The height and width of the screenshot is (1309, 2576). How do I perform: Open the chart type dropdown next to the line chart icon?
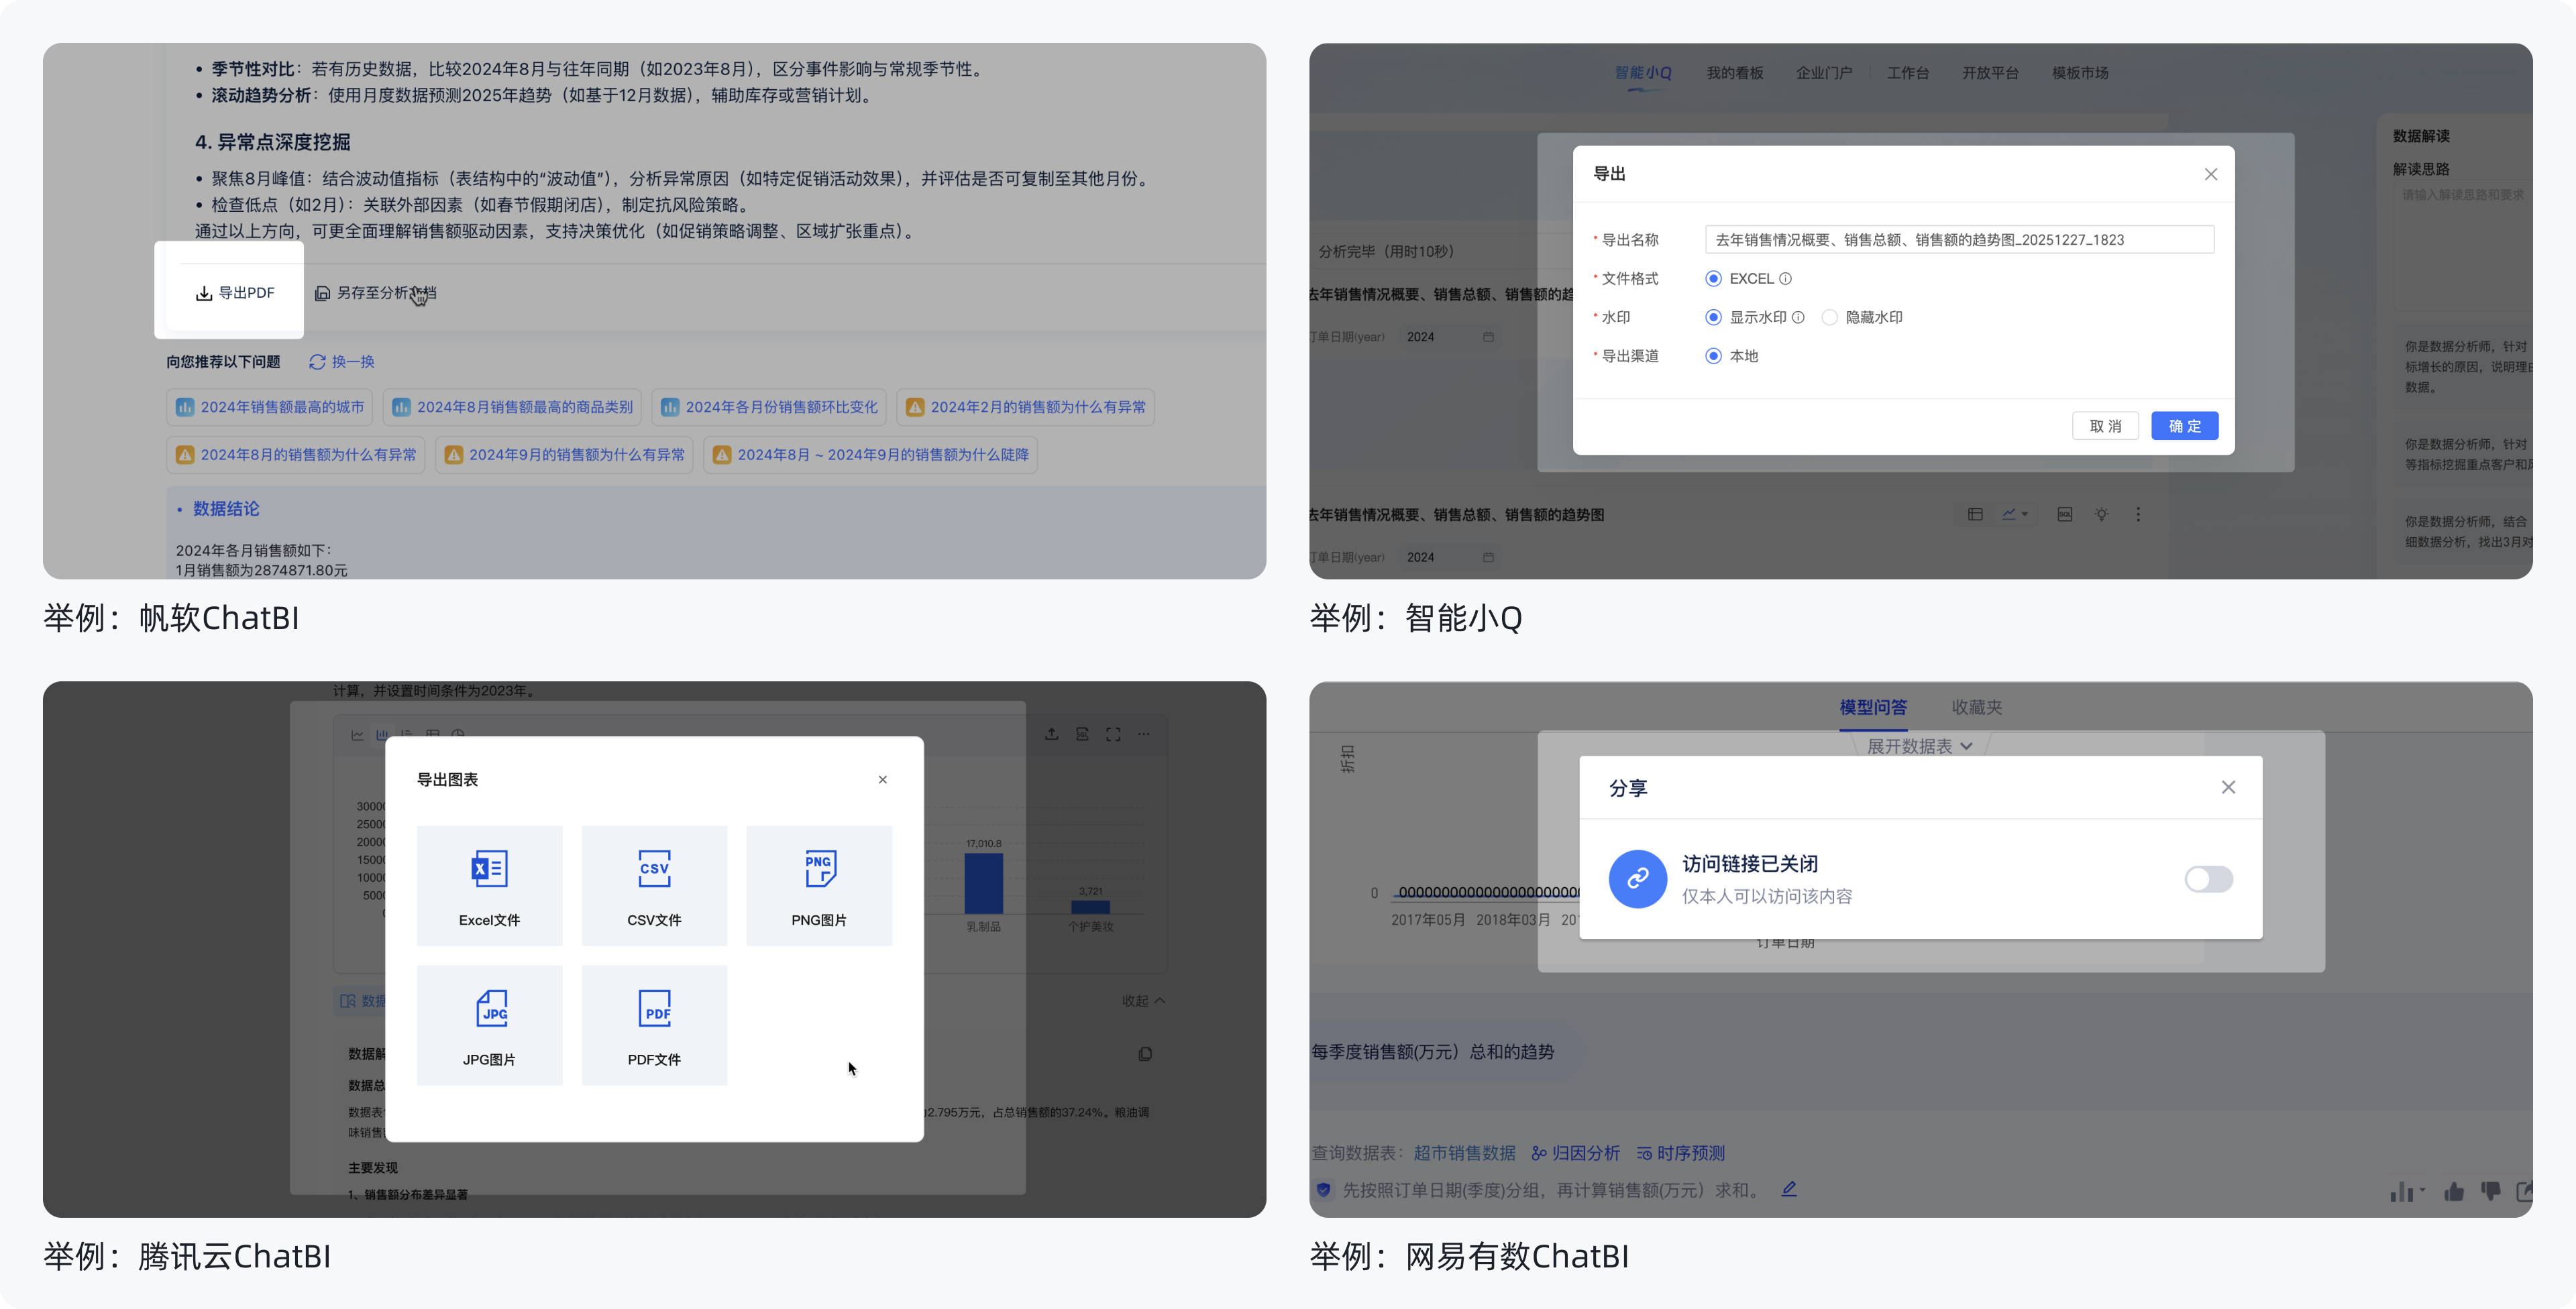click(x=2026, y=514)
